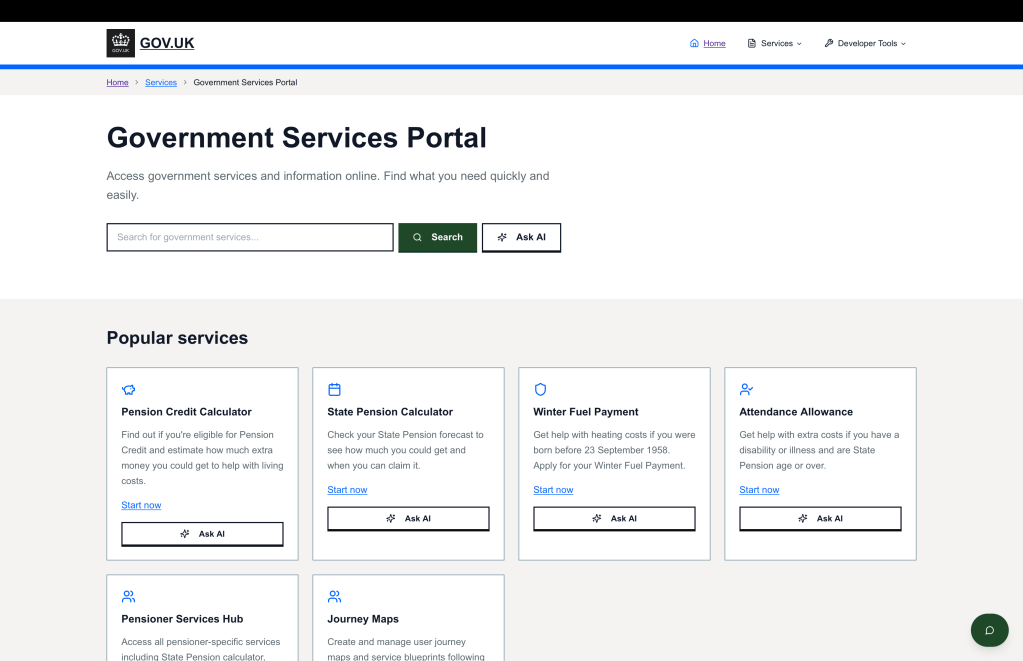Open the chat bubble in the corner
Image resolution: width=1023 pixels, height=661 pixels.
tap(989, 630)
